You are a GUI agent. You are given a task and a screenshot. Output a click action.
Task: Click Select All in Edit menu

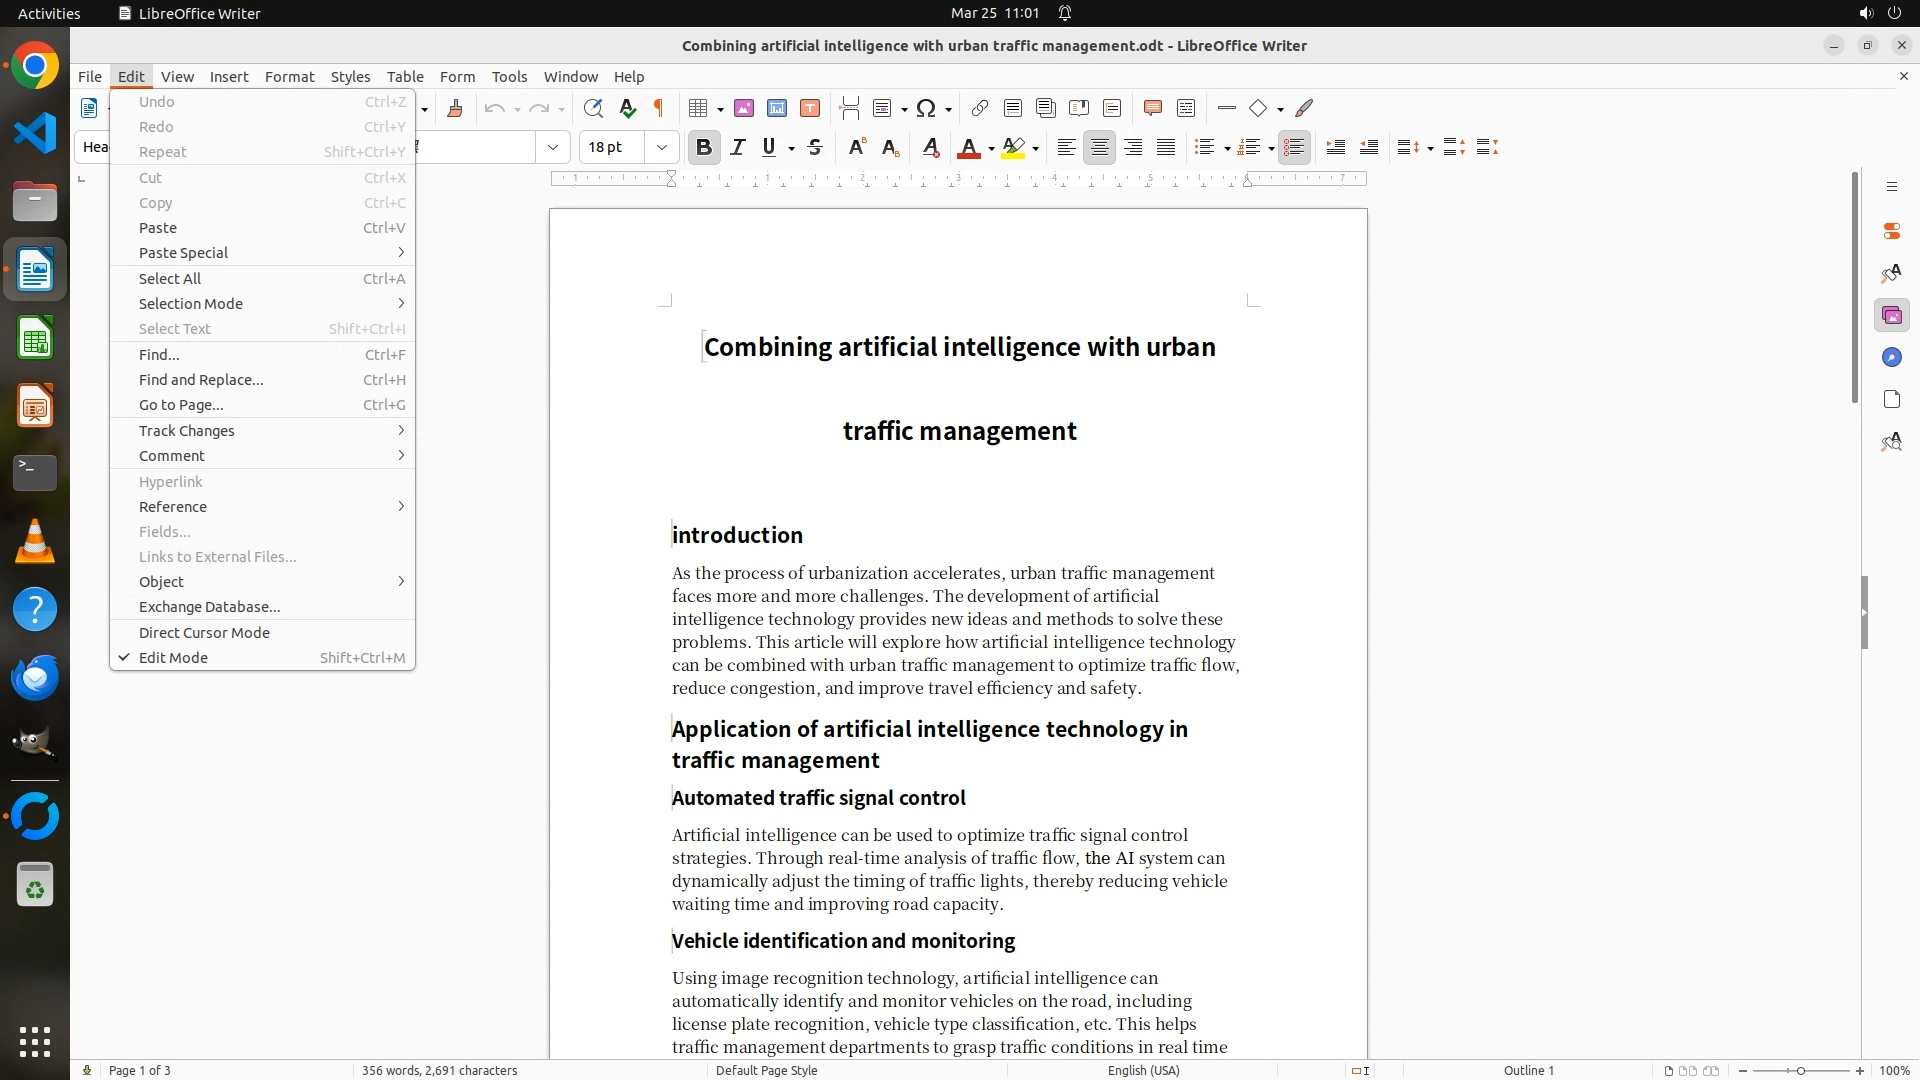(170, 279)
